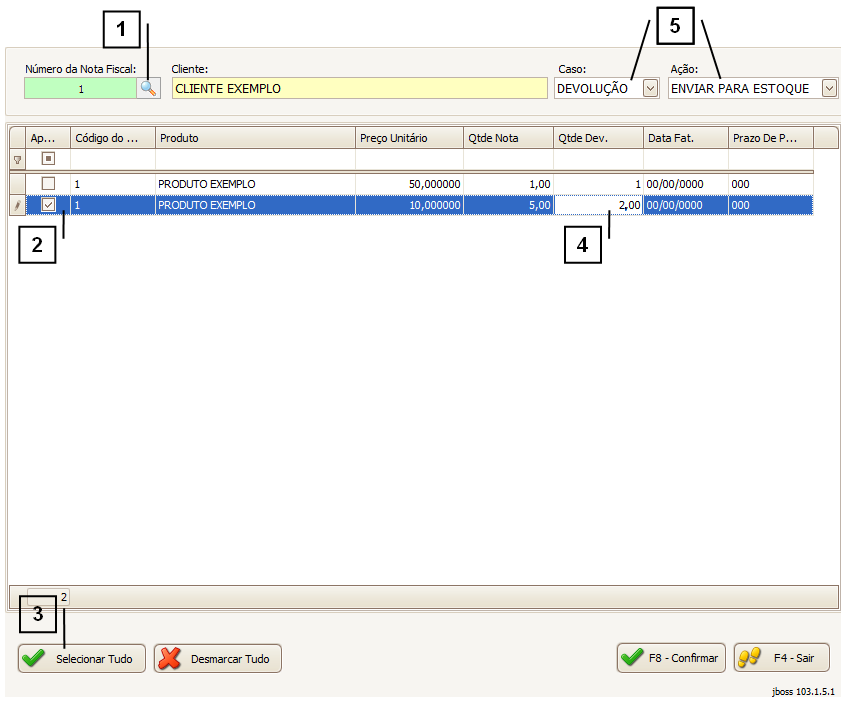Click the pencil edit indicator on selected row

[17, 205]
